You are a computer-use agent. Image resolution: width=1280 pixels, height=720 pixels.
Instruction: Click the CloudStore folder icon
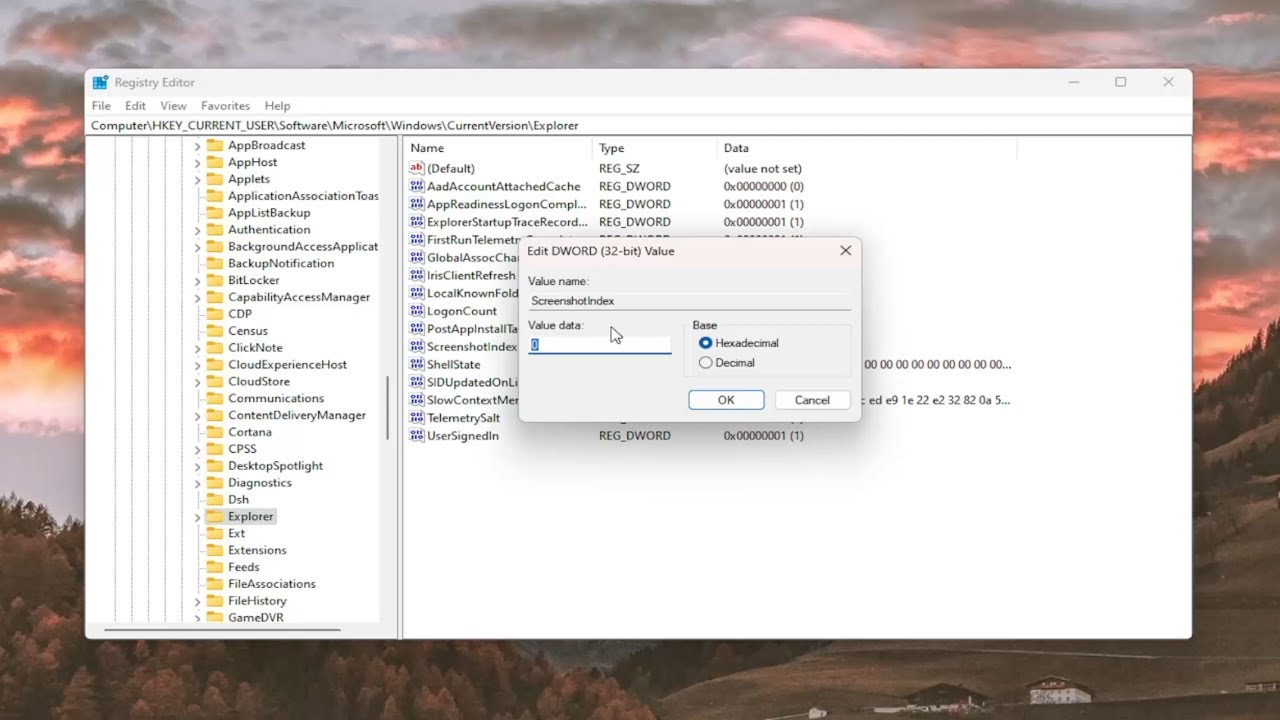(x=214, y=381)
